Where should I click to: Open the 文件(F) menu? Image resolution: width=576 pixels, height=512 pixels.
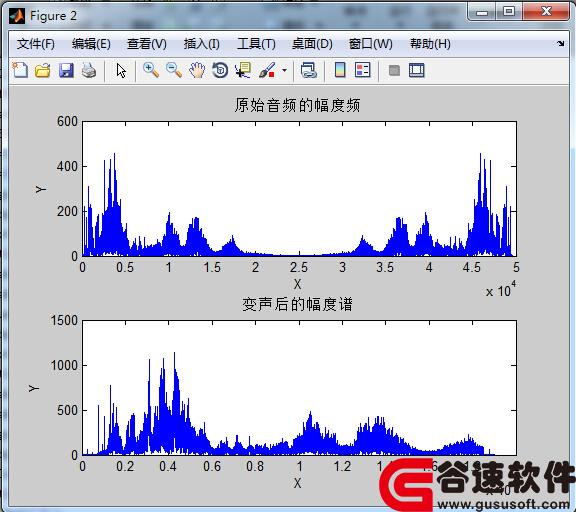[36, 44]
